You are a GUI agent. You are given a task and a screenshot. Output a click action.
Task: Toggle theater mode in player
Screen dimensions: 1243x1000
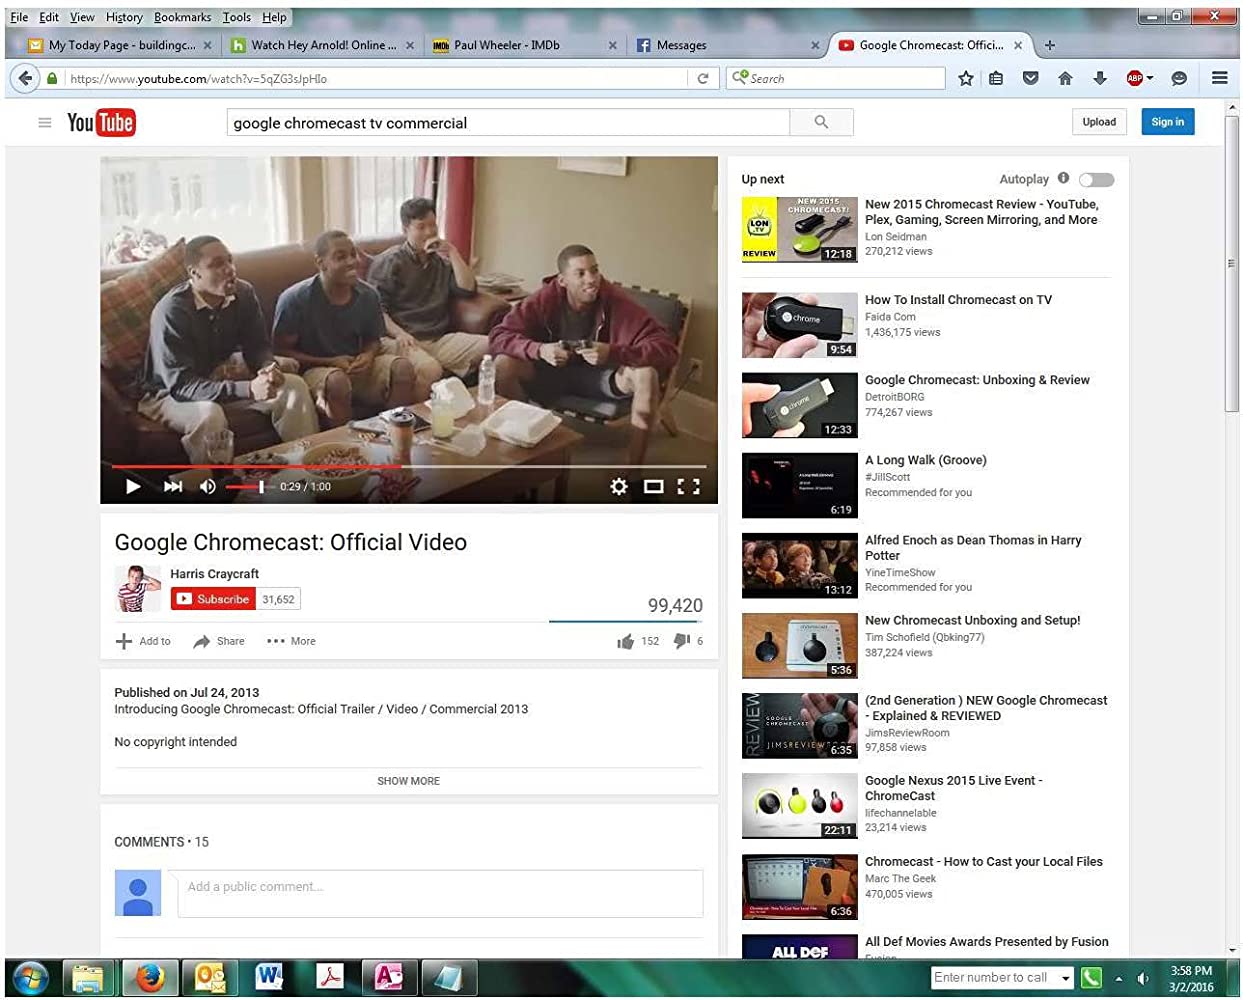click(x=653, y=487)
